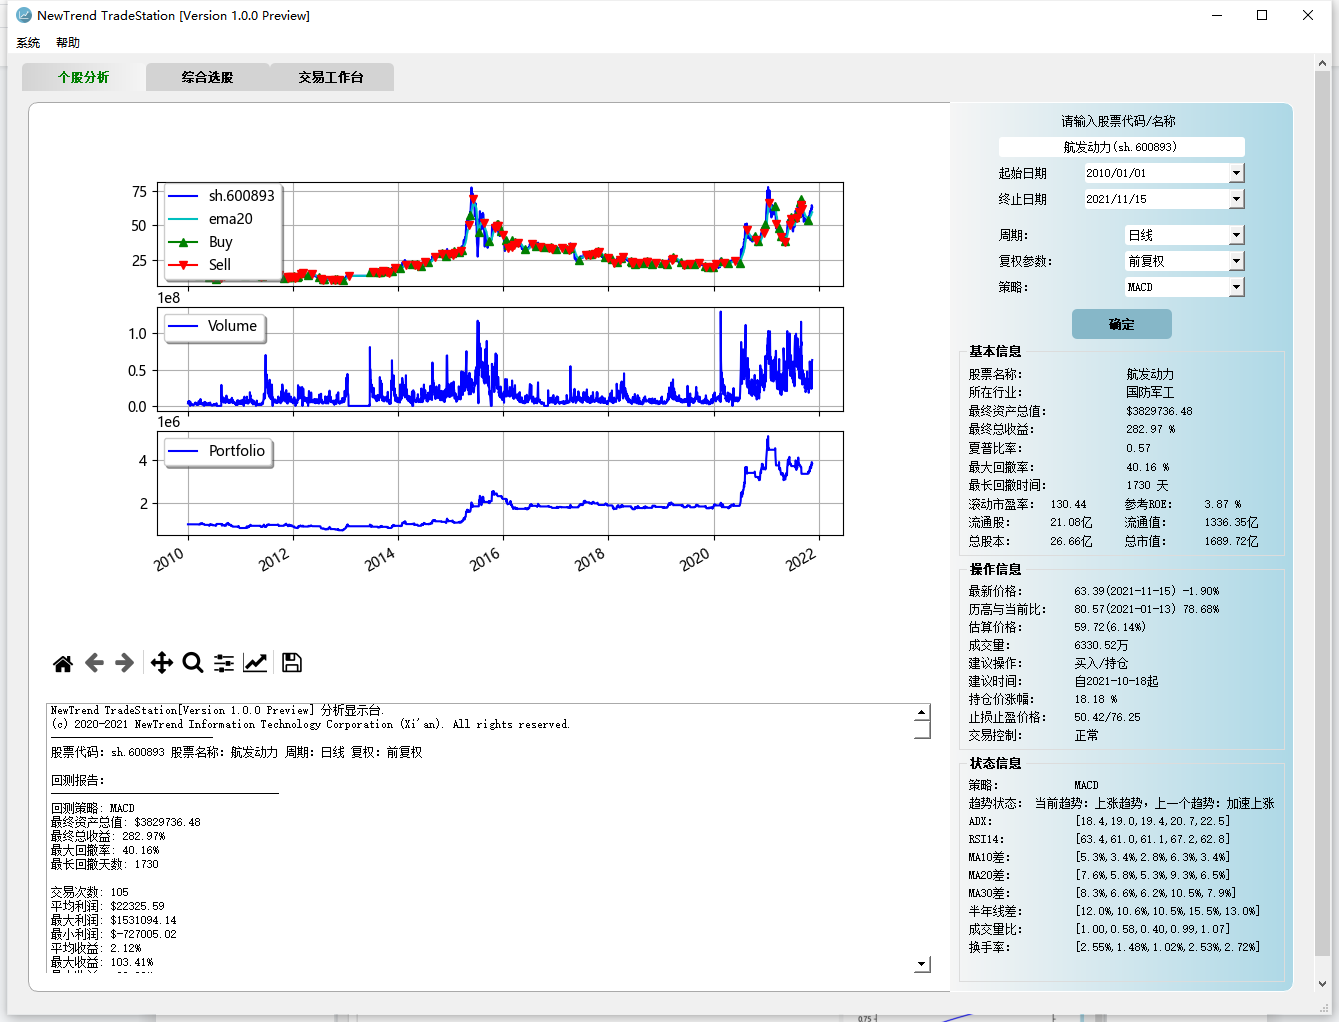Save the figure with the floppy icon
Image resolution: width=1339 pixels, height=1022 pixels.
tap(292, 663)
